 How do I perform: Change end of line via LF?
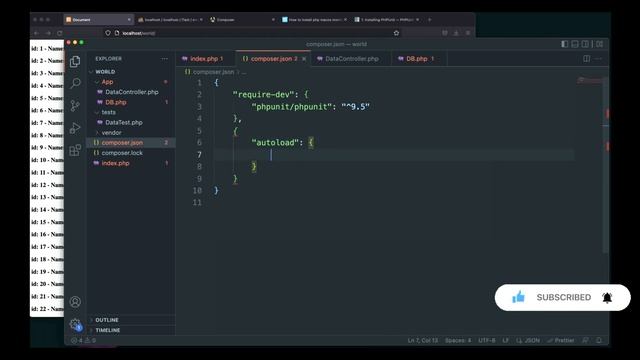coord(505,340)
